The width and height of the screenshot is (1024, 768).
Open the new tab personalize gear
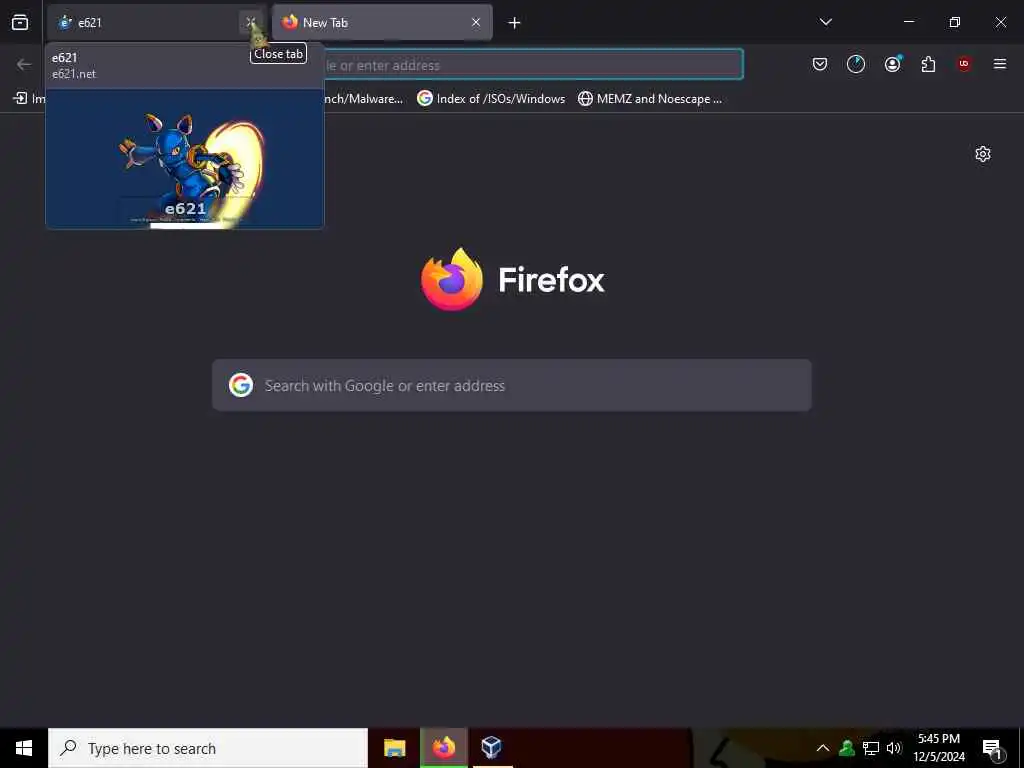[x=983, y=154]
